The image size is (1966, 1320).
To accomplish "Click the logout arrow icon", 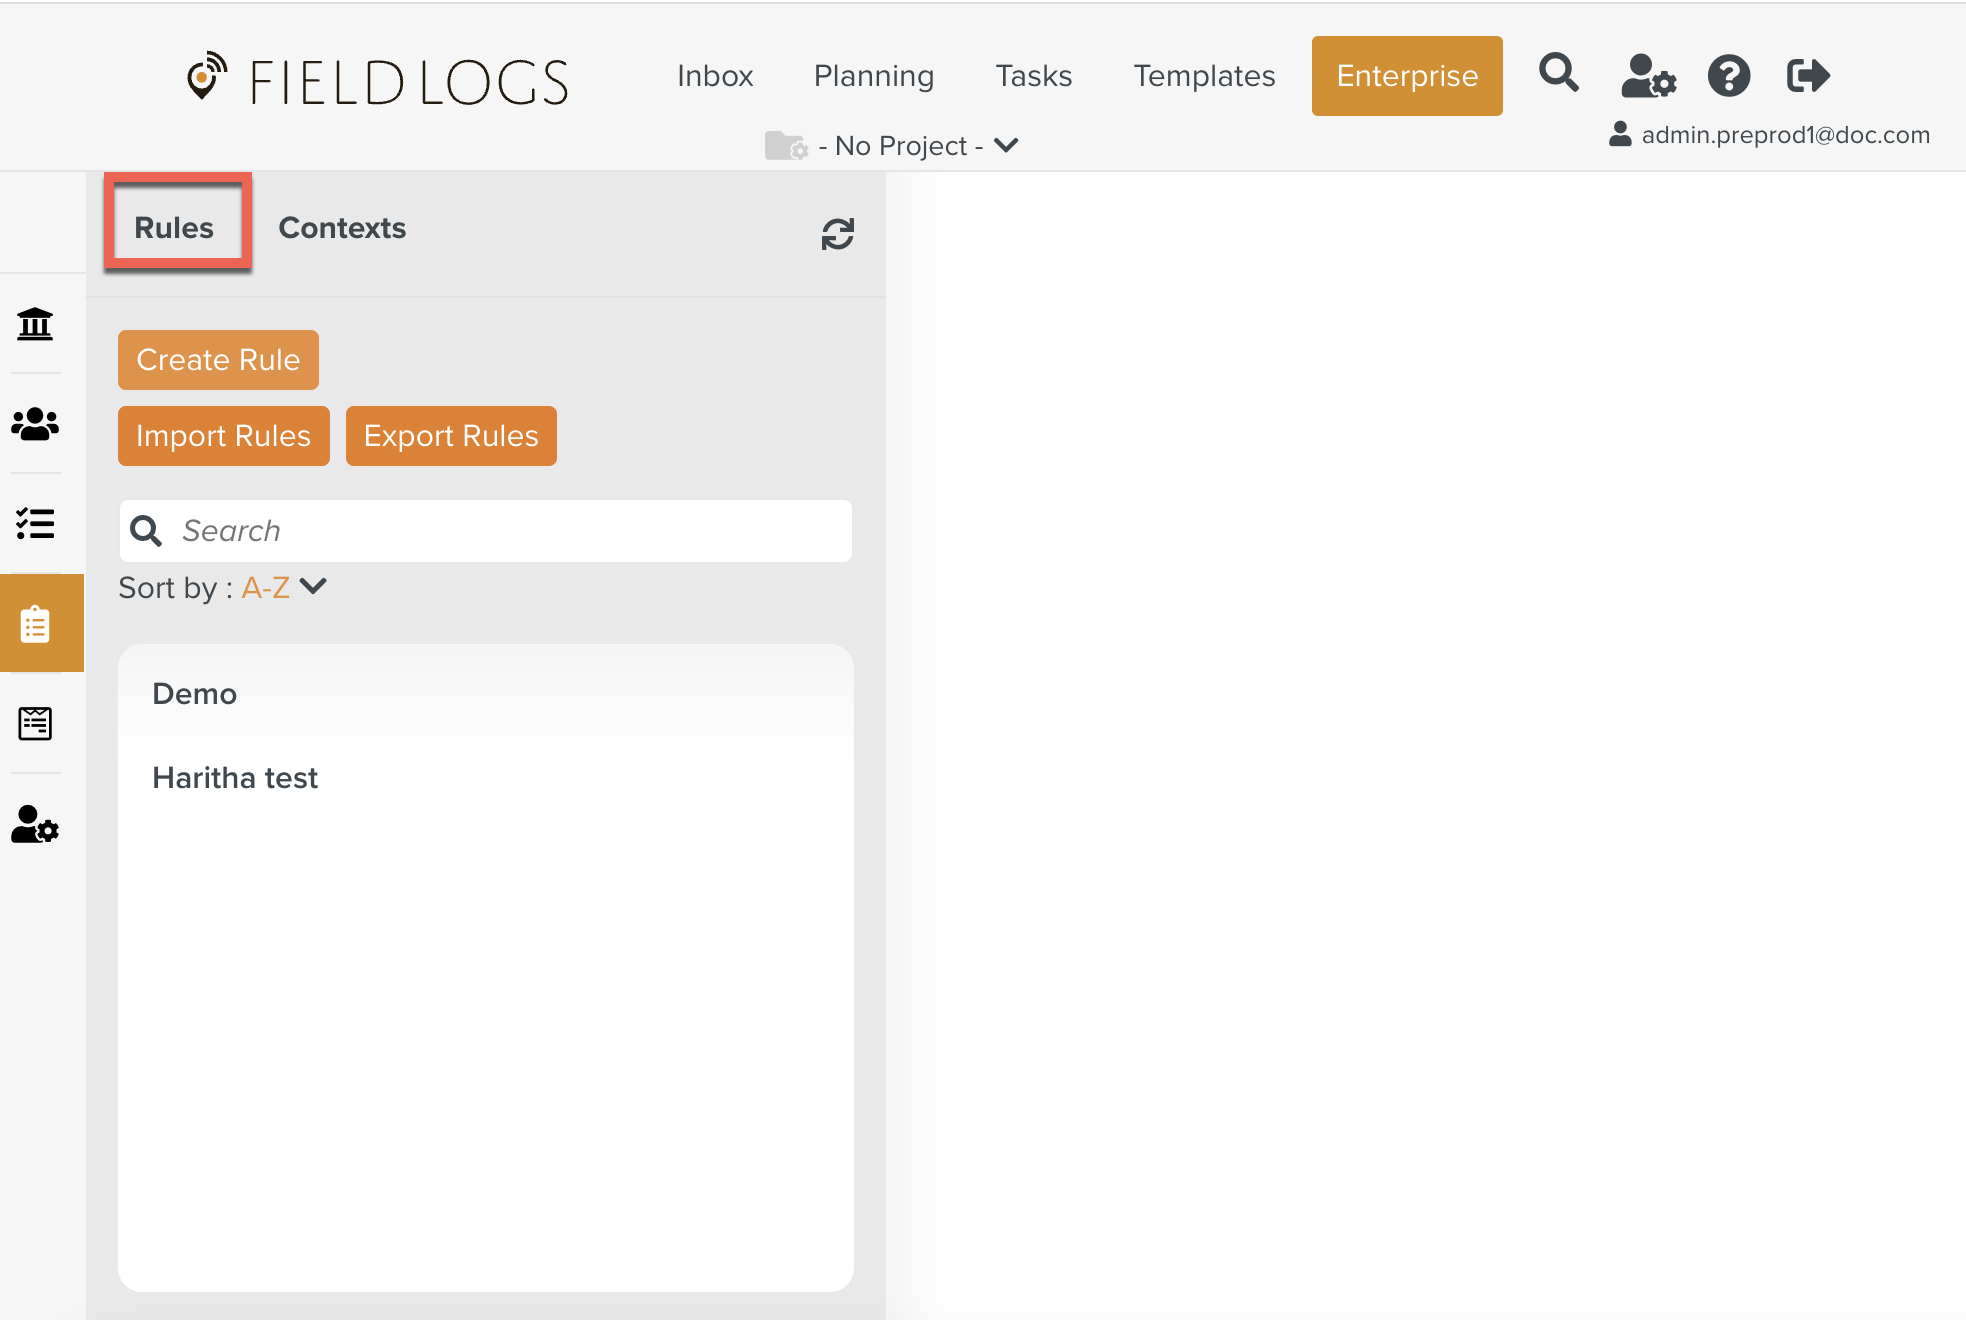I will point(1807,76).
